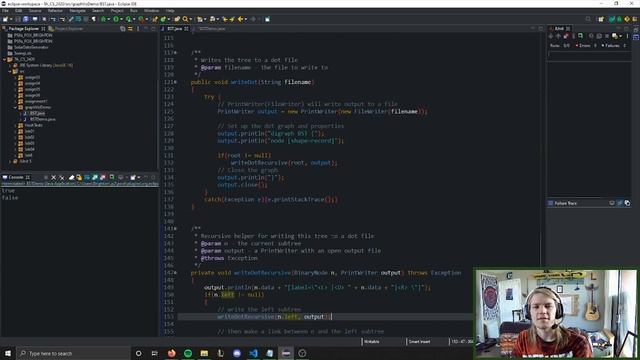
Task: Expand the JRE System Library node
Action: [10, 65]
